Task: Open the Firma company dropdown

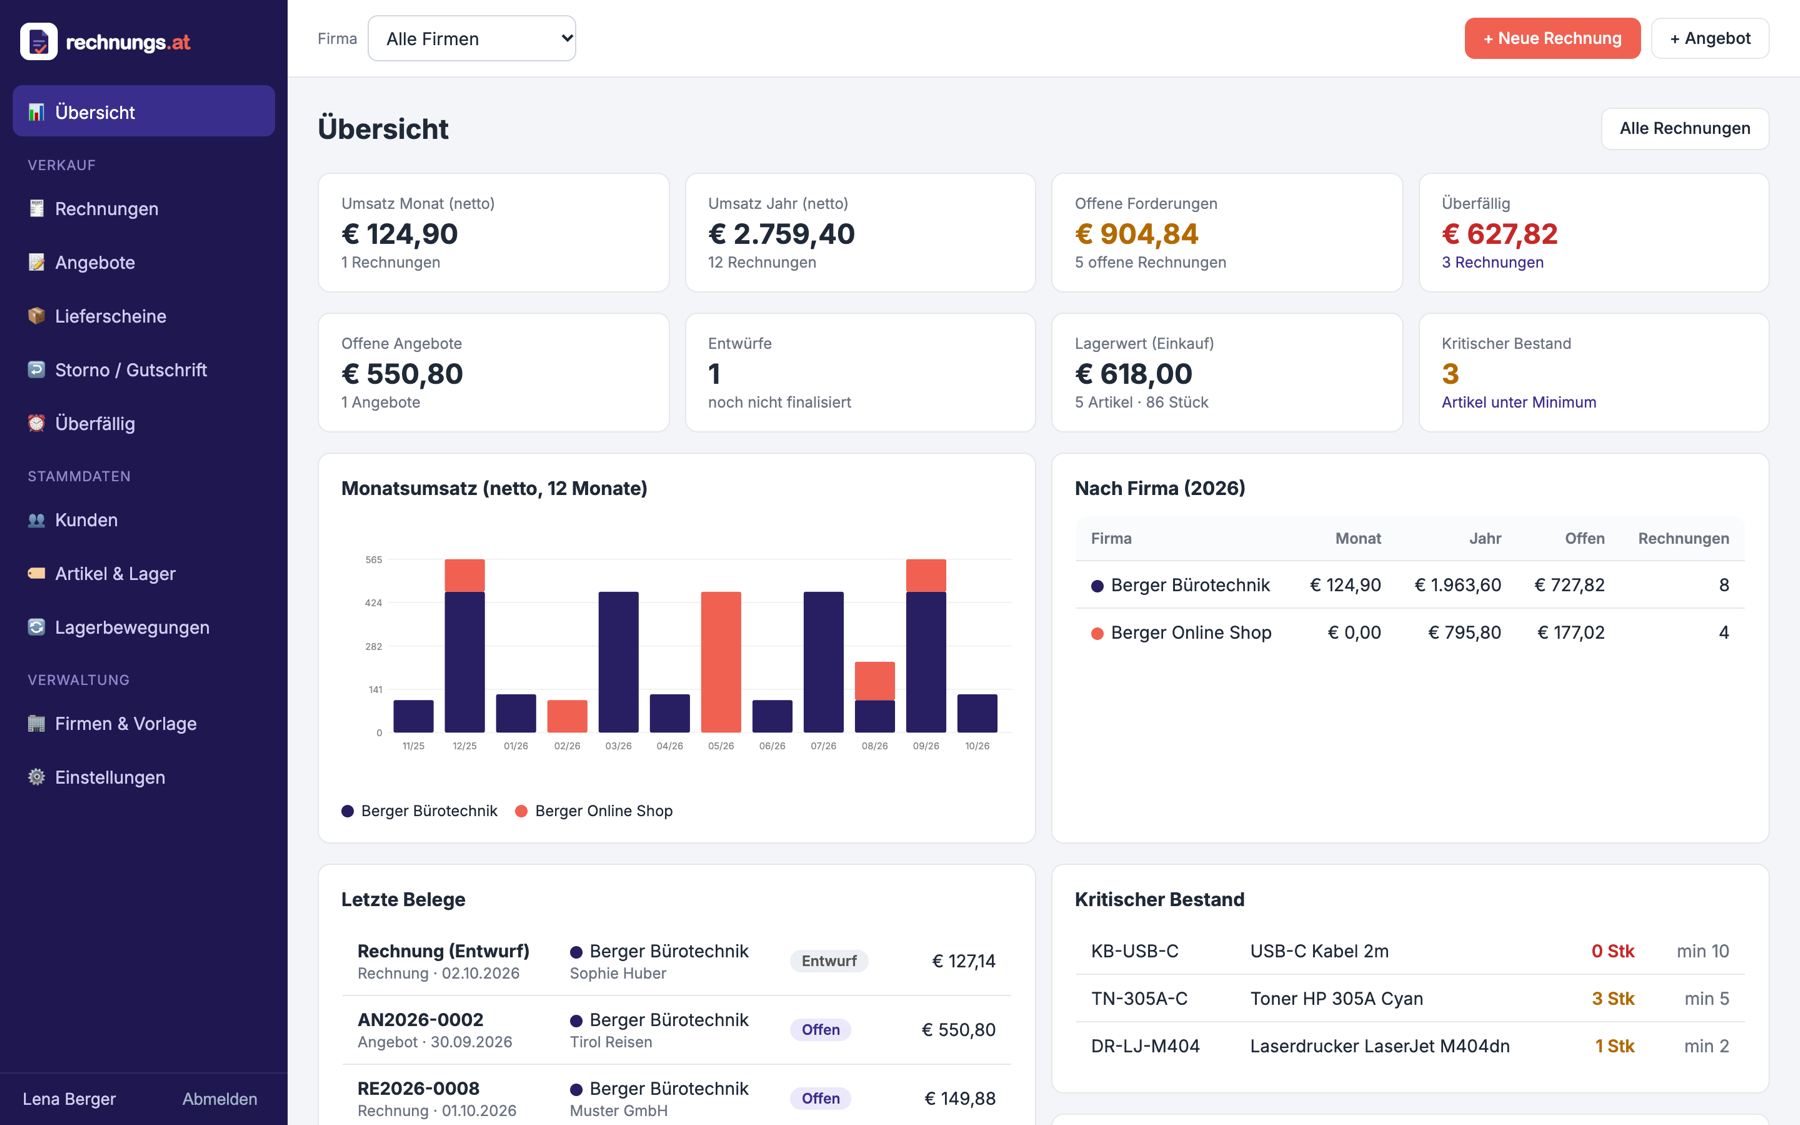Action: (472, 38)
